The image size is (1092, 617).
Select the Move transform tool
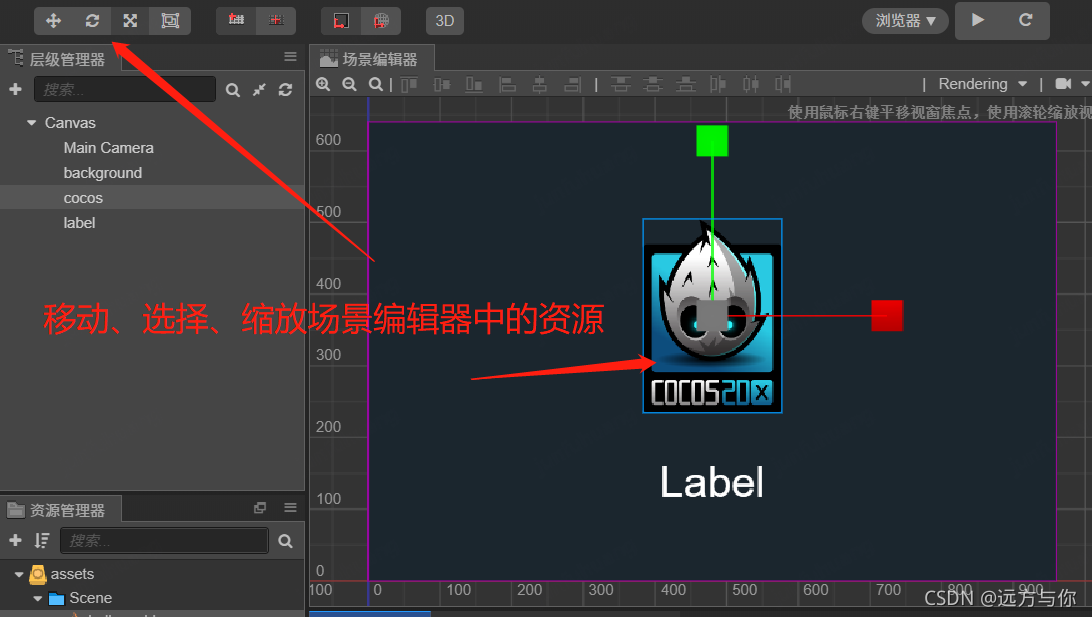pos(54,21)
